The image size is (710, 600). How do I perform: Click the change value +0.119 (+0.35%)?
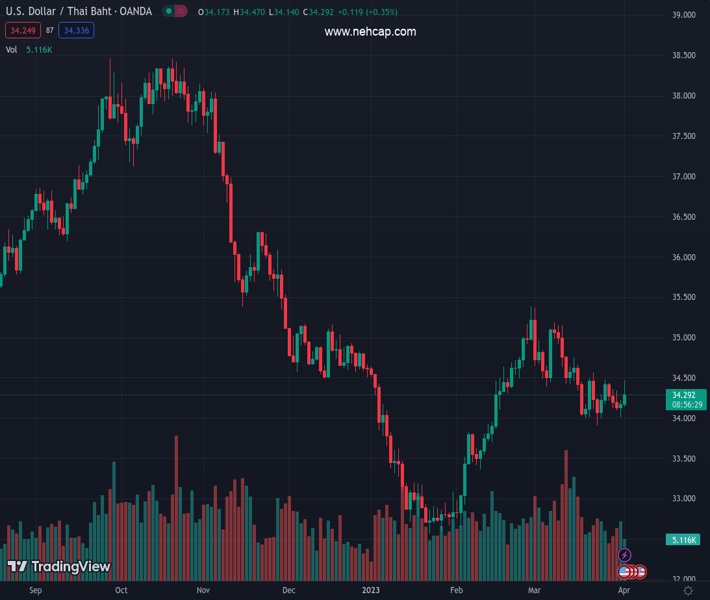(x=368, y=12)
